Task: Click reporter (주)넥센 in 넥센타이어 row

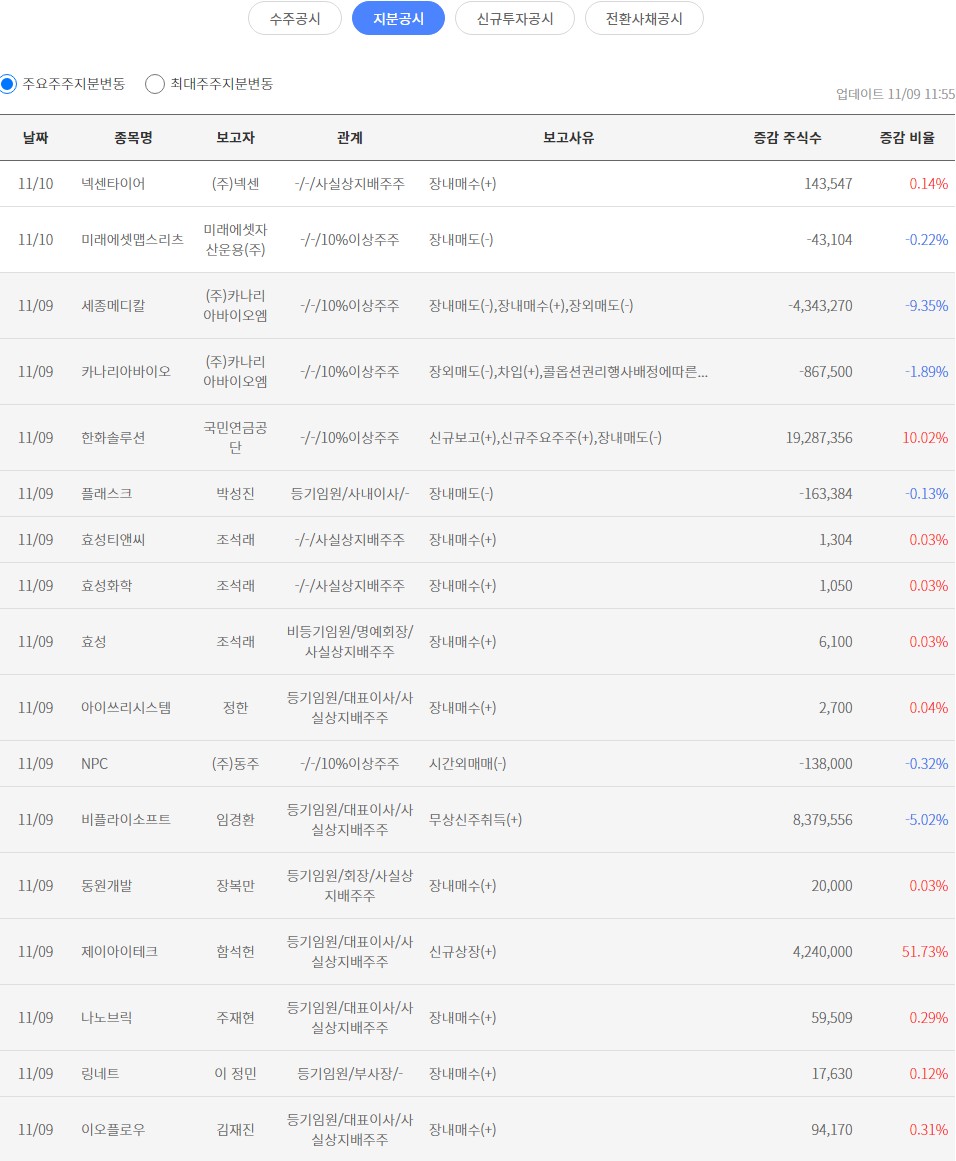Action: (x=235, y=184)
